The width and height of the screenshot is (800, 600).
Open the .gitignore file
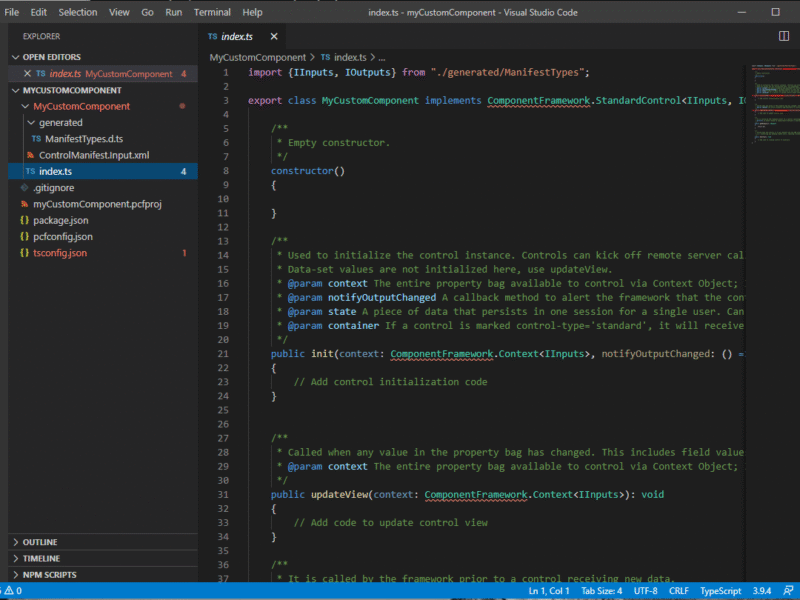point(54,188)
